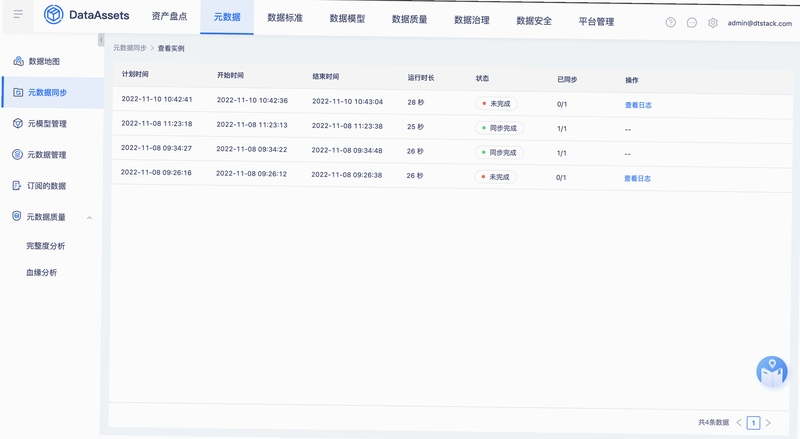Screen dimensions: 800x439
Task: Open the help question mark icon
Action: click(670, 22)
